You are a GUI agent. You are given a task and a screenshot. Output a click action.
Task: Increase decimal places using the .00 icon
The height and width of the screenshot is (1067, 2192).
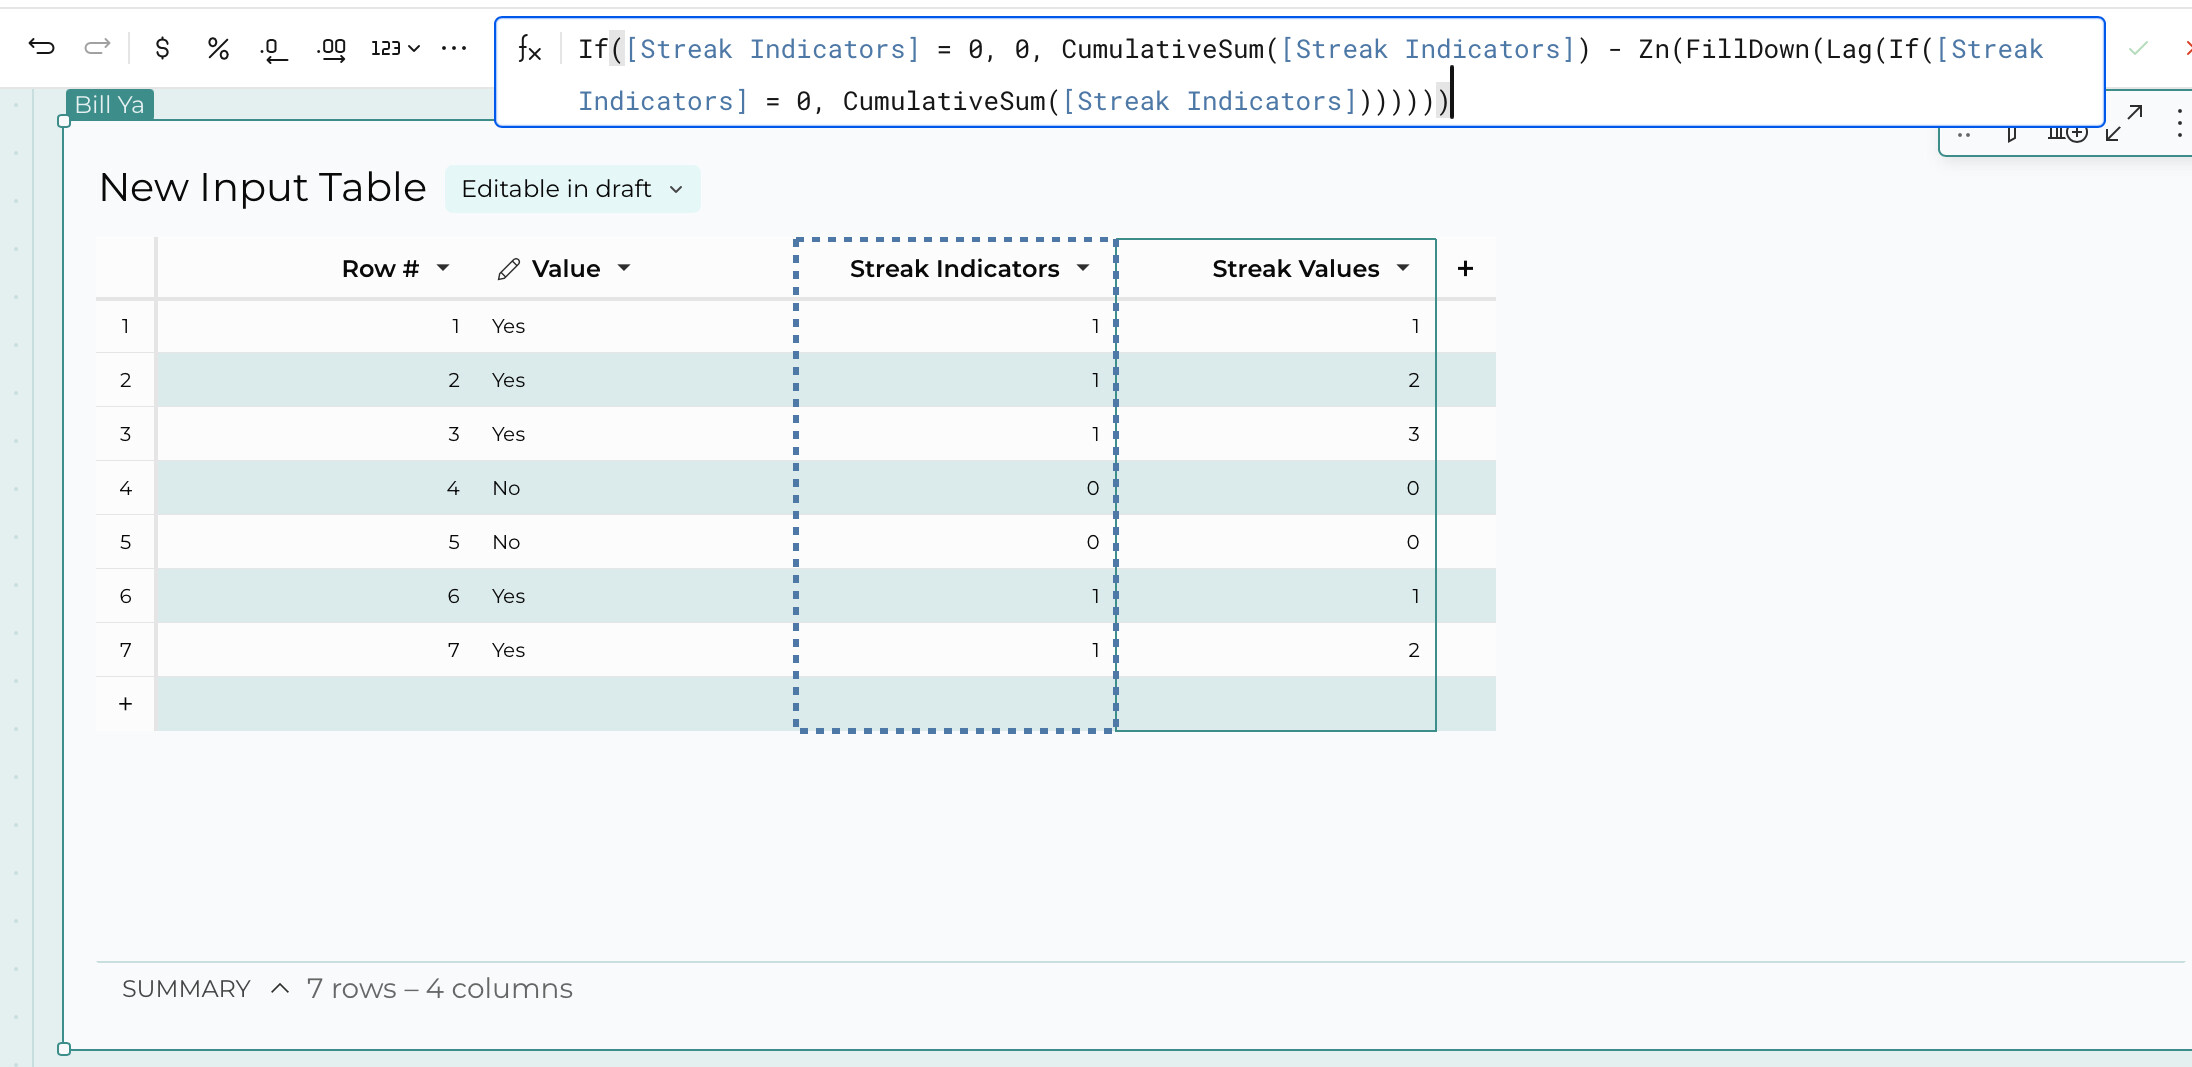[x=331, y=49]
